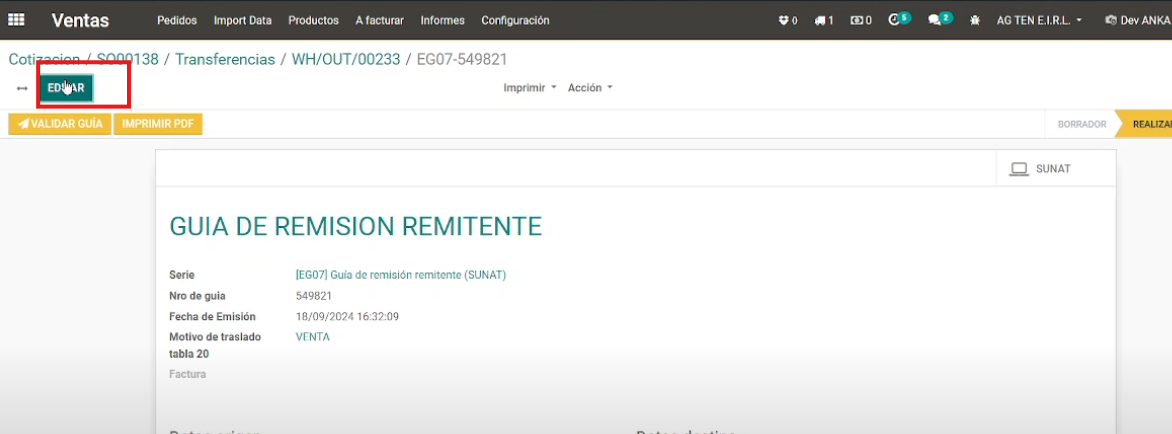
Task: Open the Informes menu
Action: click(442, 21)
